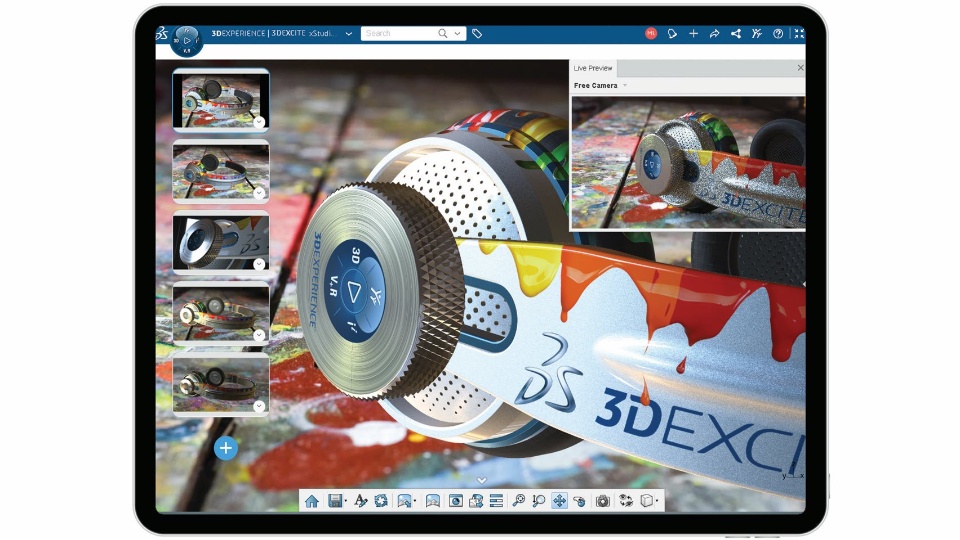
Task: Click the circular arrows update icon
Action: click(381, 501)
